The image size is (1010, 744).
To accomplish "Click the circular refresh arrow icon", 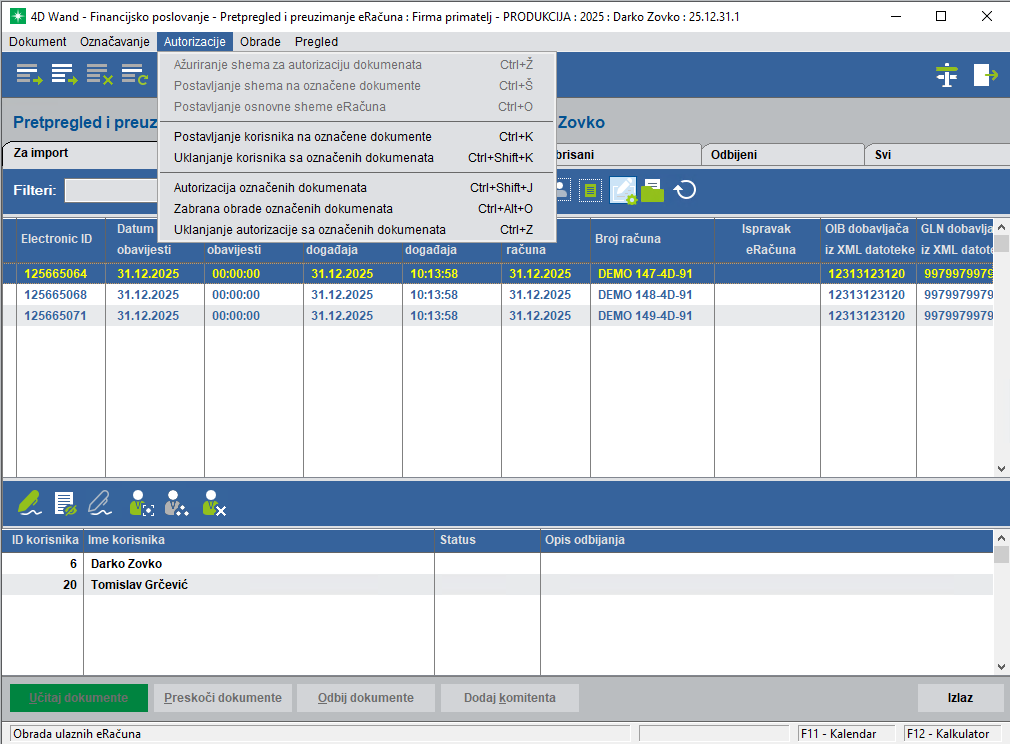I will point(685,190).
